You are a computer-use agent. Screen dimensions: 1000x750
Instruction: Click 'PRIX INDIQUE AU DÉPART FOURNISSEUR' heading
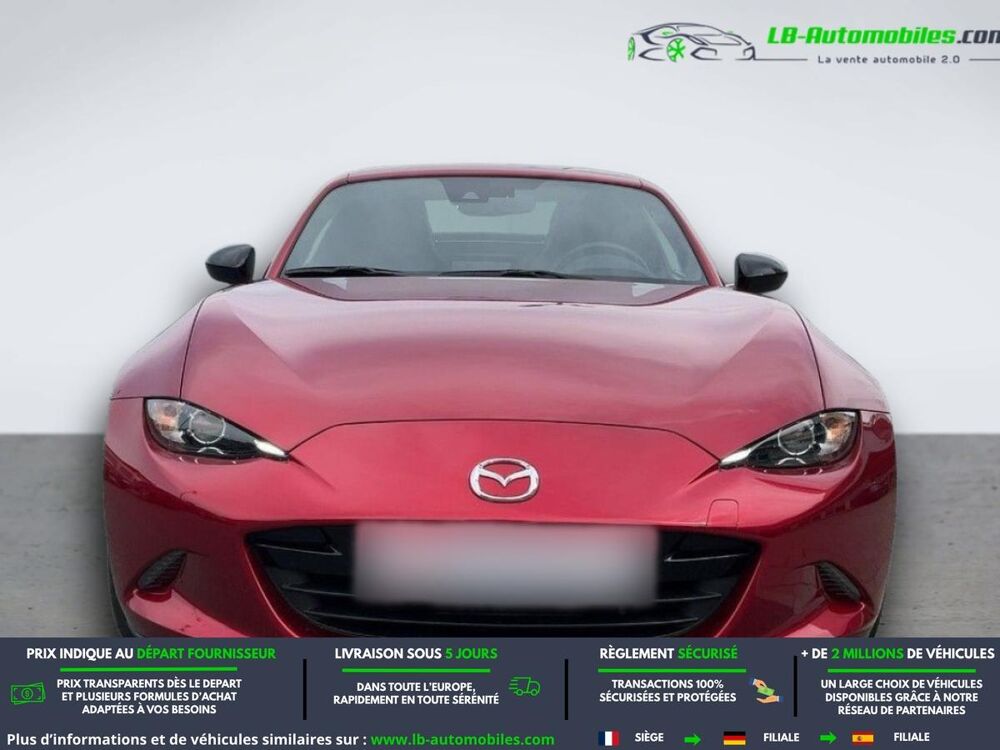click(151, 654)
